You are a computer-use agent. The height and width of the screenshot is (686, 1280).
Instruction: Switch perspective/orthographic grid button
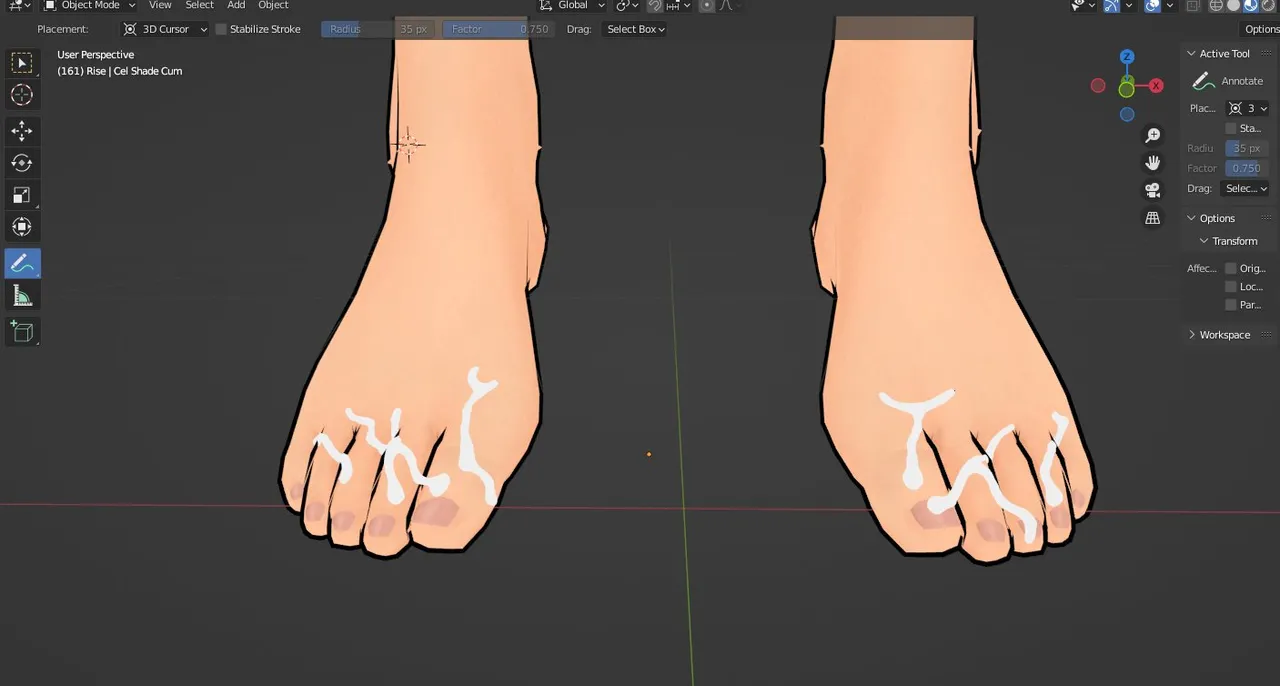(x=1153, y=218)
